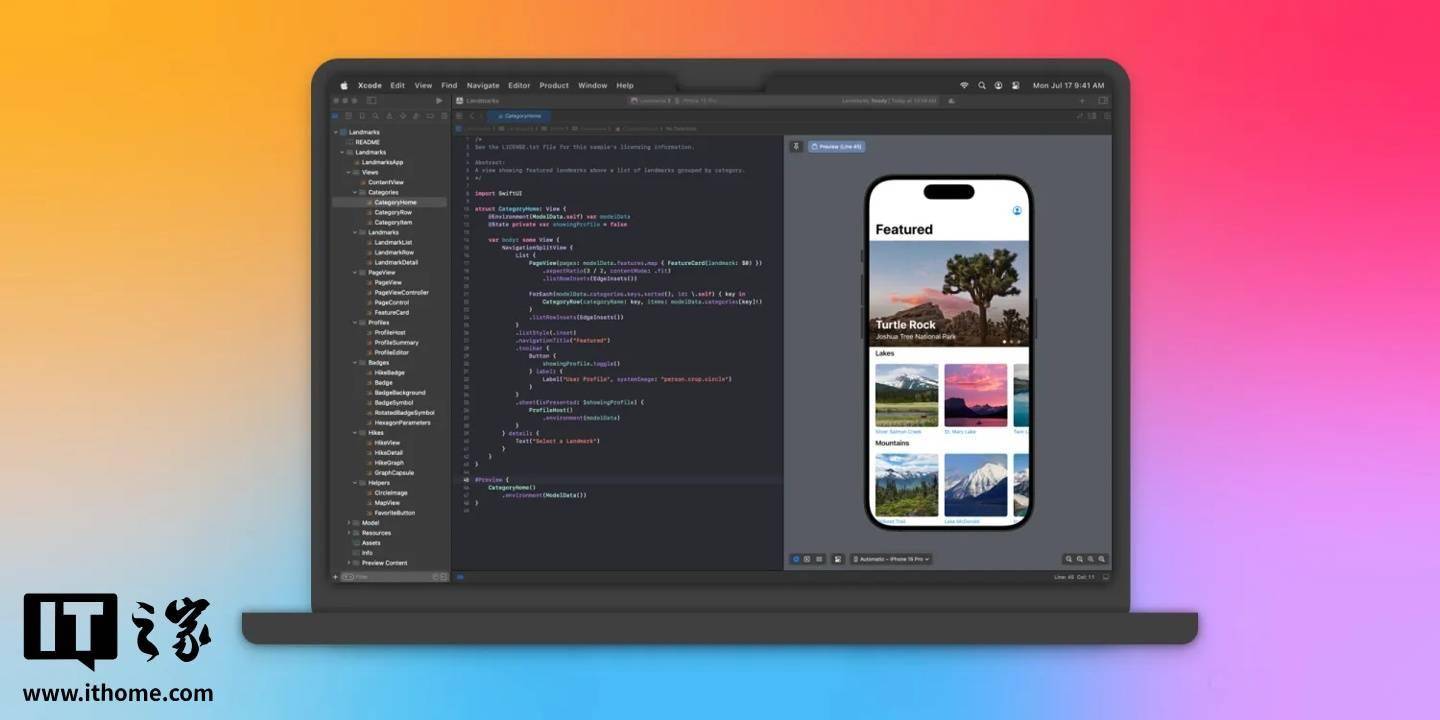Screen dimensions: 1440x720
Task: Open the Navigate menu
Action: click(483, 85)
